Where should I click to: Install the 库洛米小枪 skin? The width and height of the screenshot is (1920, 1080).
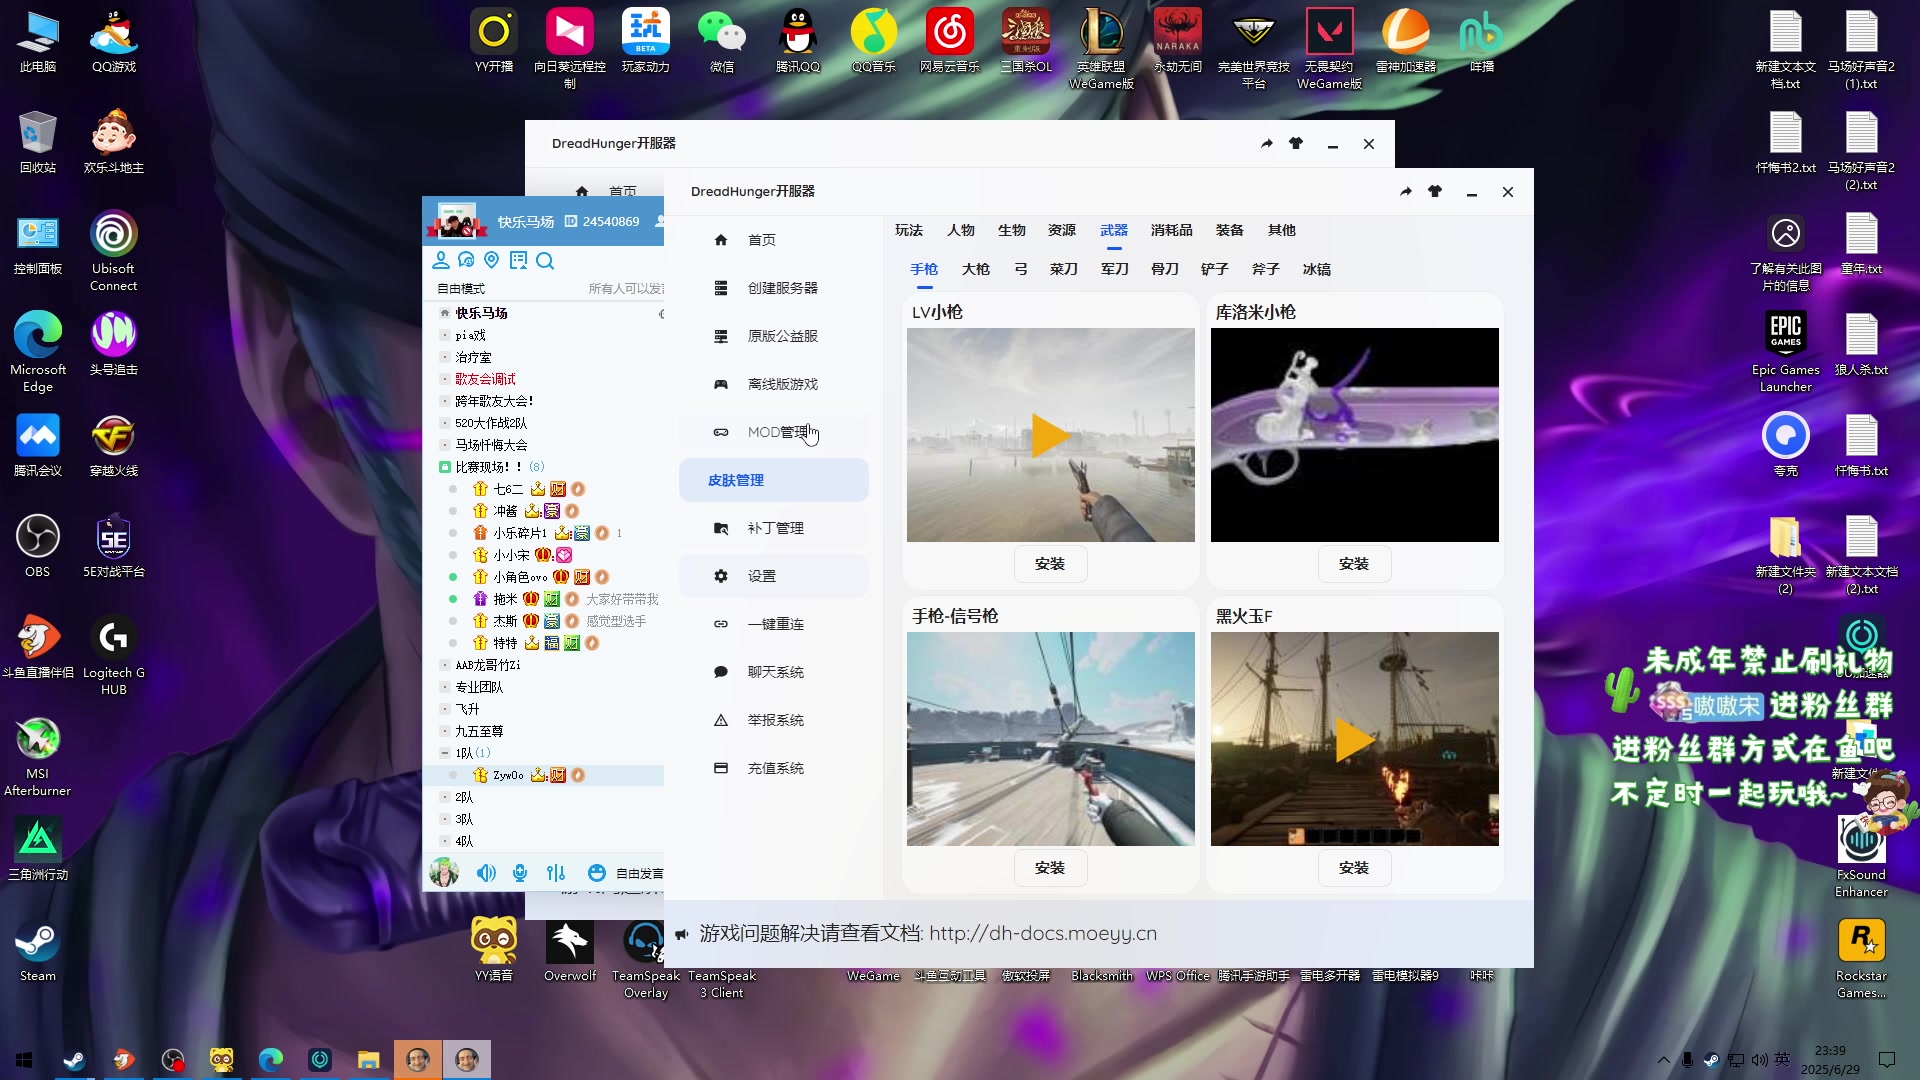[x=1354, y=564]
